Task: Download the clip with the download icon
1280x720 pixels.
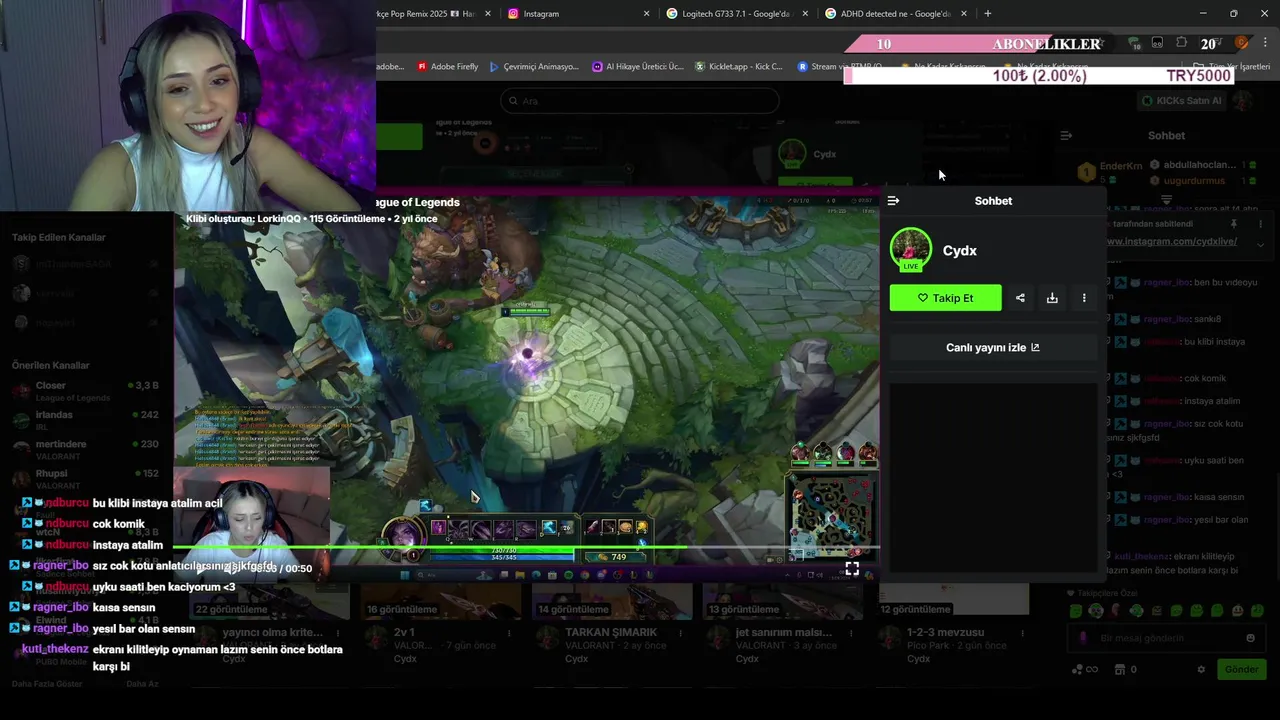Action: click(x=1052, y=298)
